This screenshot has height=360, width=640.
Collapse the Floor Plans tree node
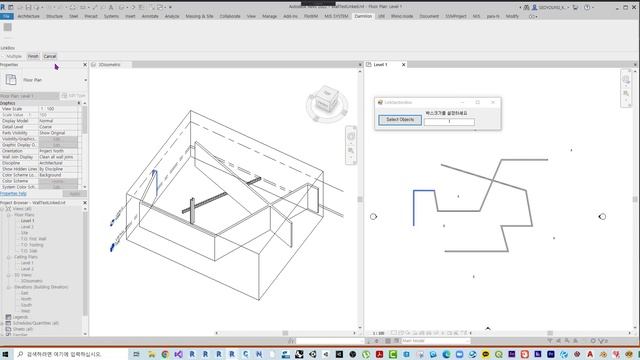point(9,215)
